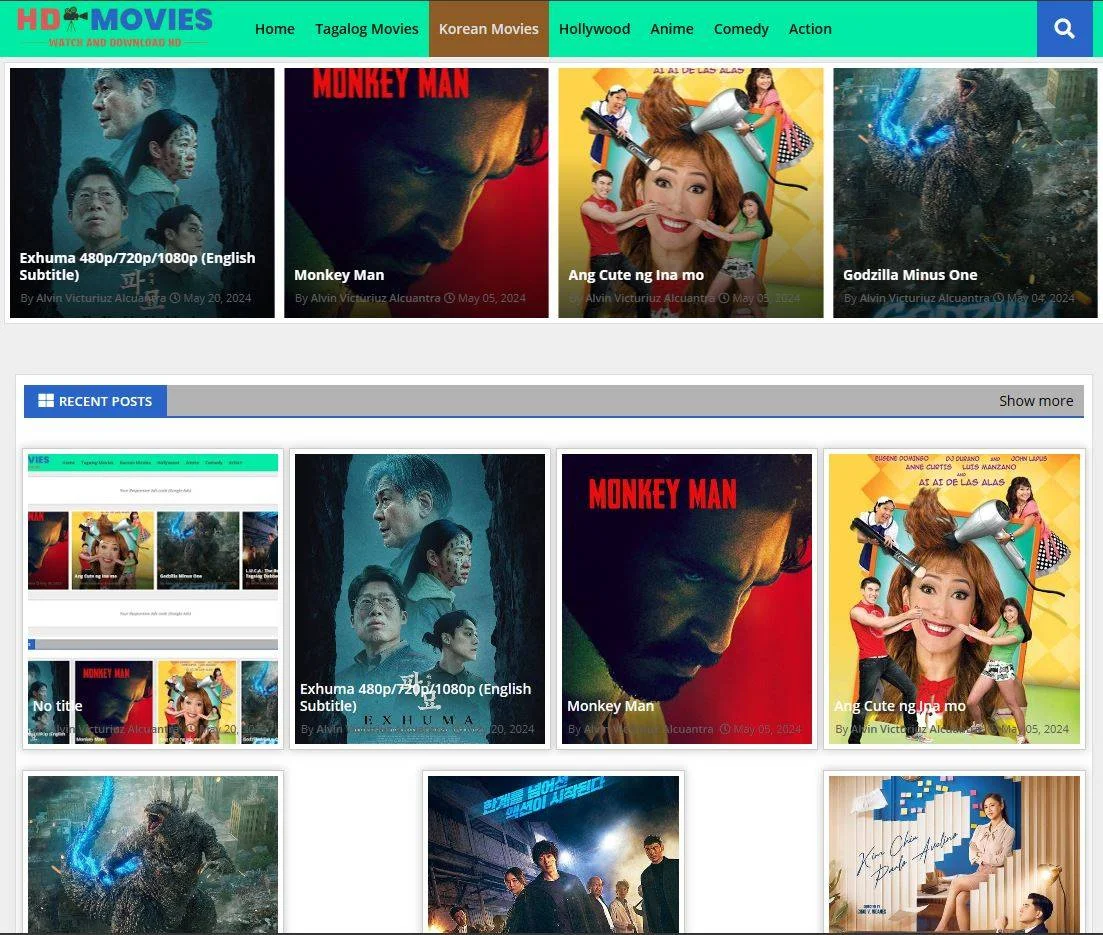Click the HD Movies site logo
The width and height of the screenshot is (1103, 935).
pyautogui.click(x=115, y=27)
